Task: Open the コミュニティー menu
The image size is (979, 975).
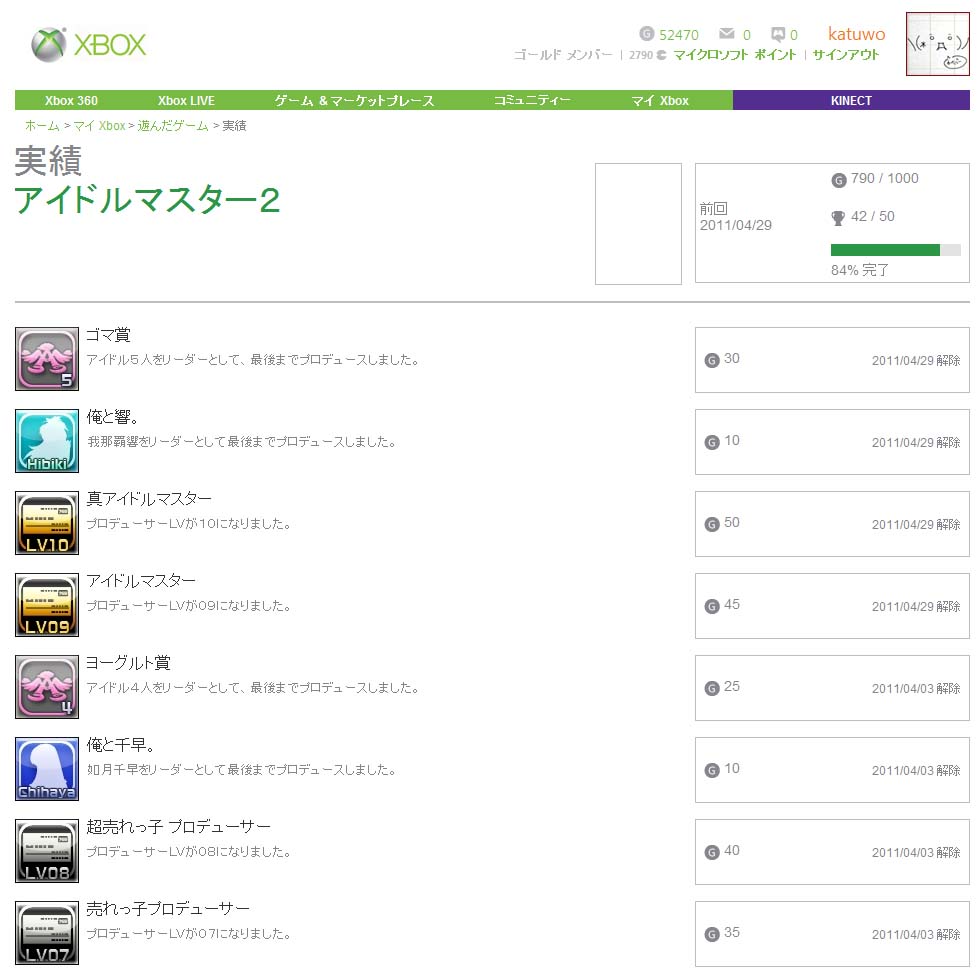Action: click(532, 100)
